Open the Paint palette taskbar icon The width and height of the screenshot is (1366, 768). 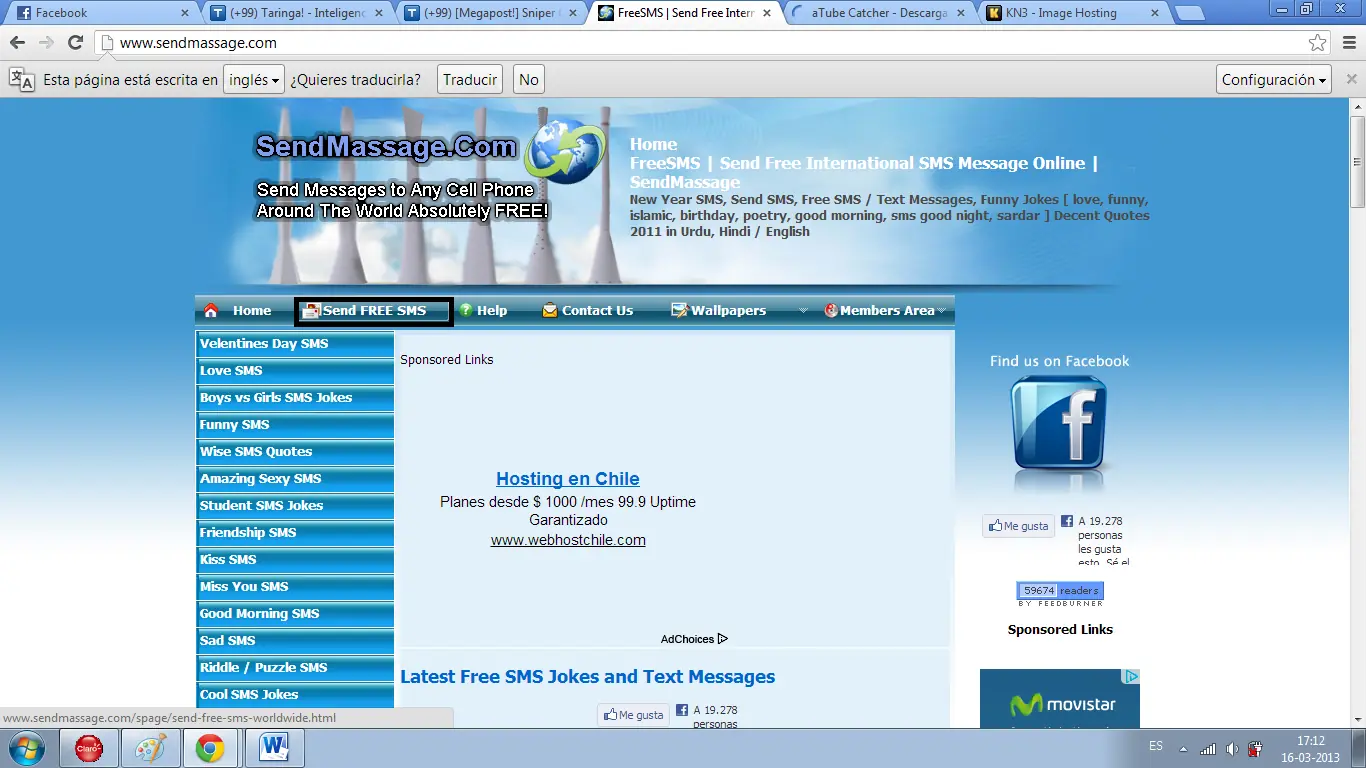(x=151, y=748)
